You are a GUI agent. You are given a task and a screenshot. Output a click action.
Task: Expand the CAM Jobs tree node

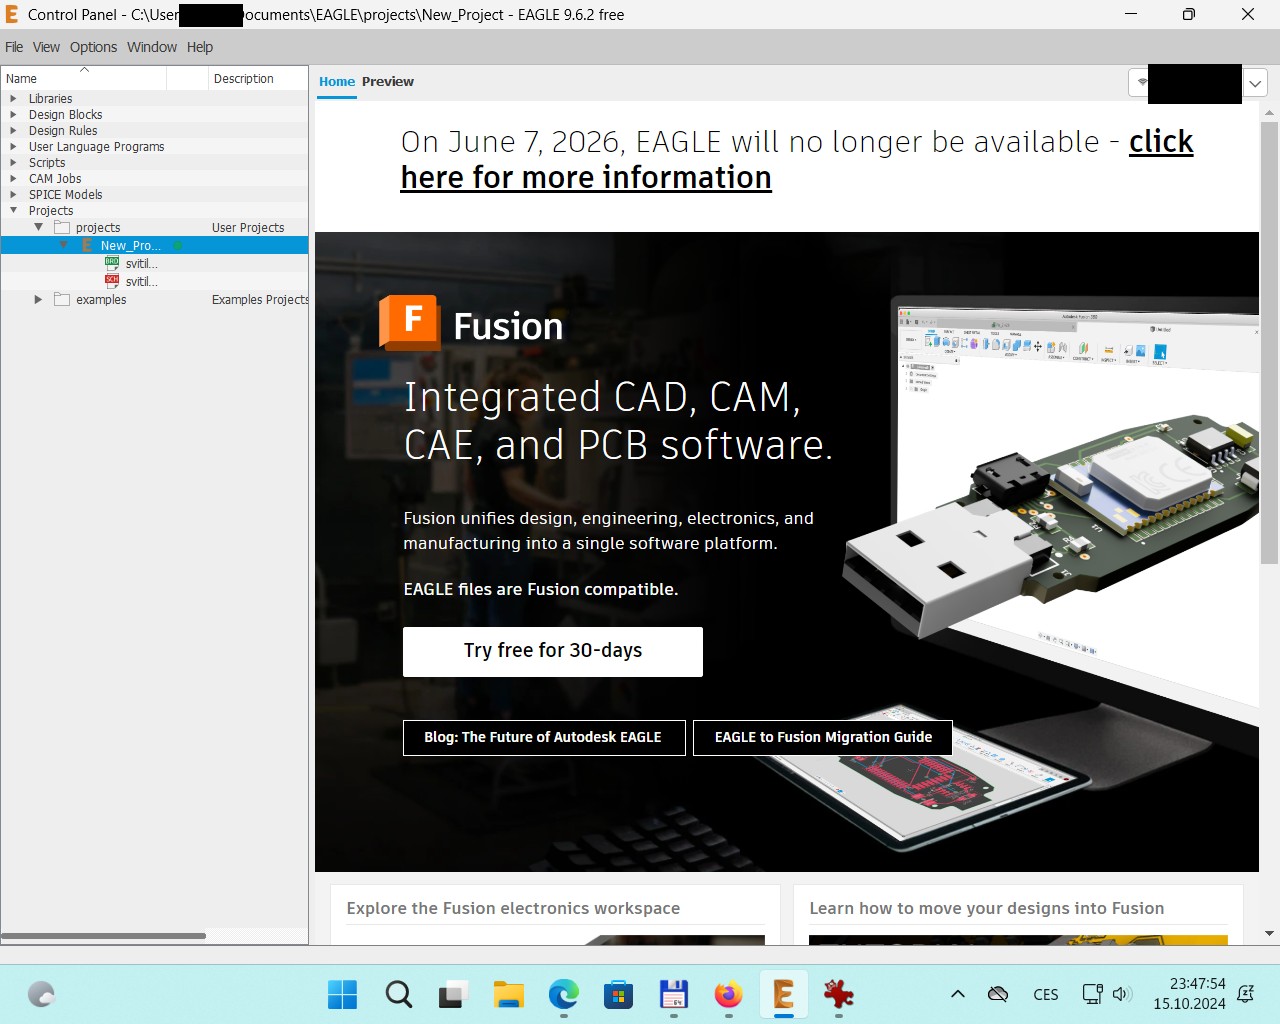click(x=13, y=179)
